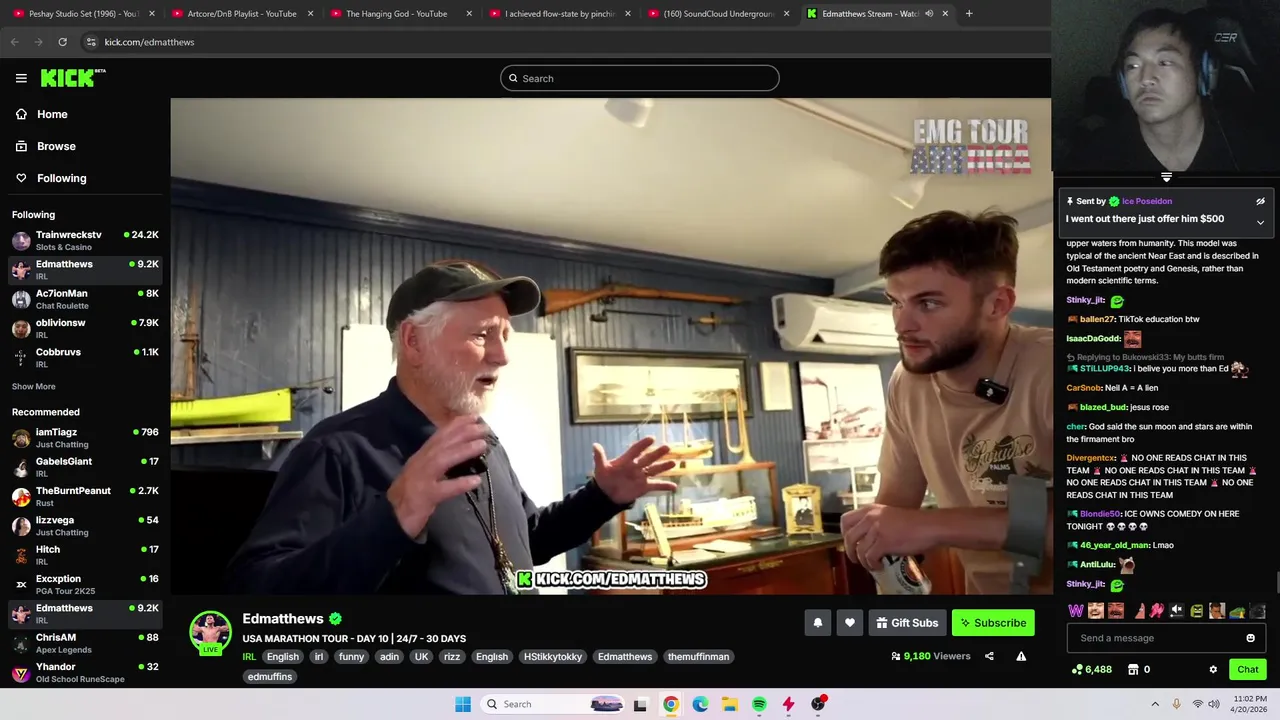
Task: Open Excxption recommended channel
Action: click(85, 584)
